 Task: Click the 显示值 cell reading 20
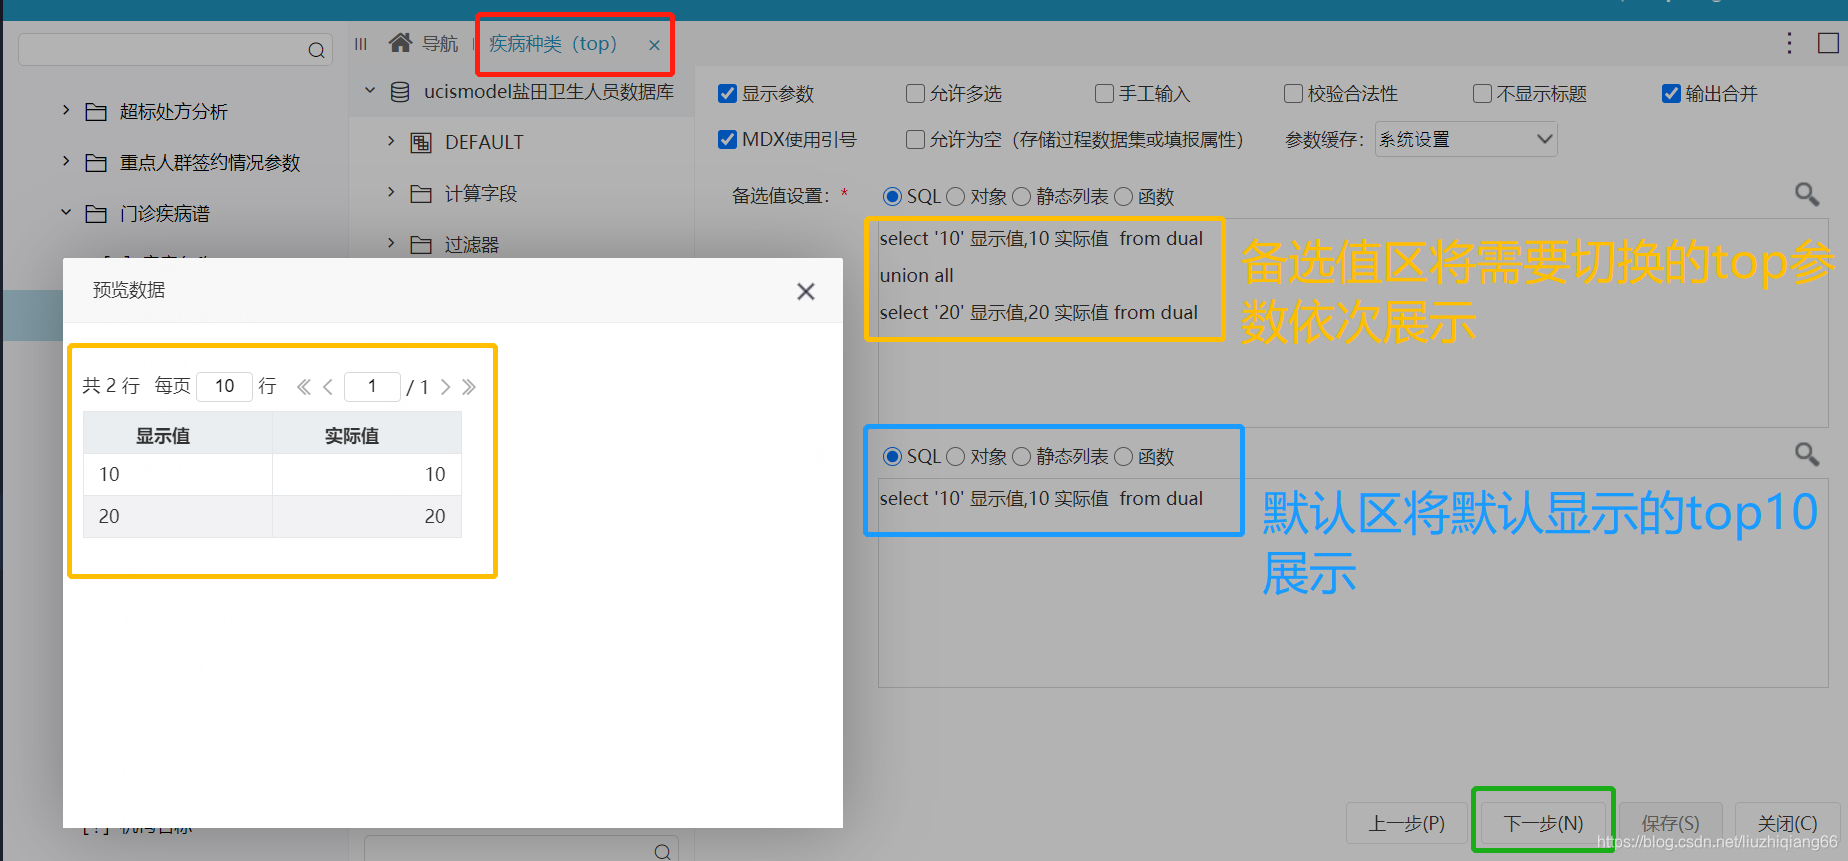178,517
